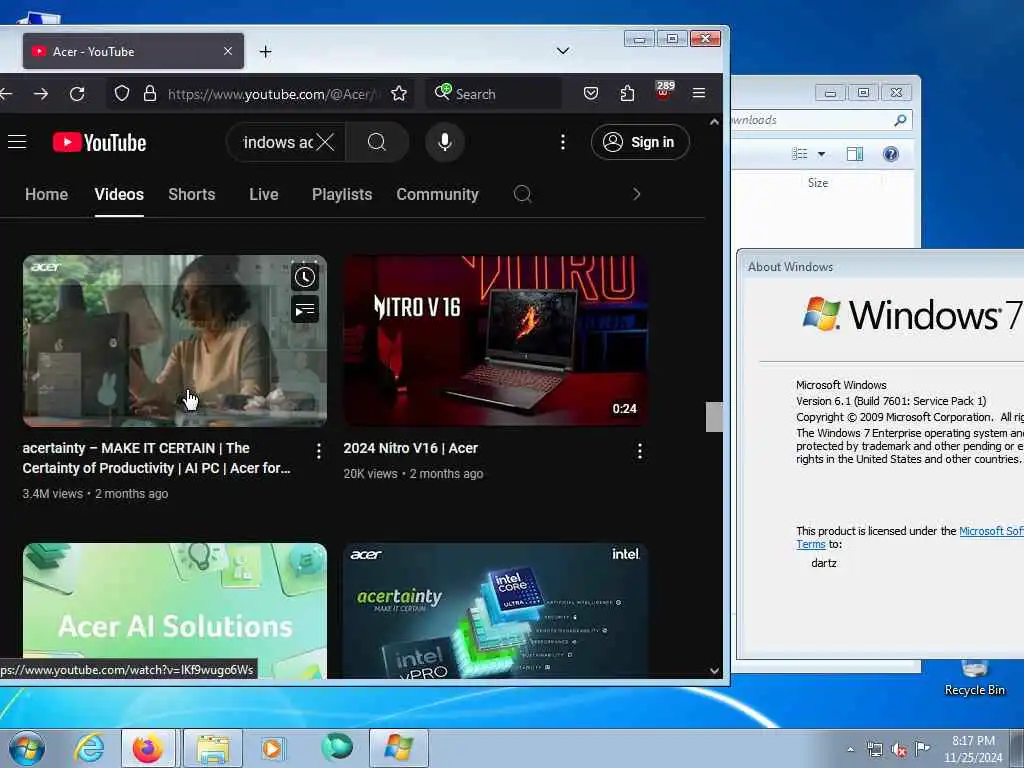Screen dimensions: 1024x768
Task: Open view options dropdown in Explorer
Action: coord(822,154)
